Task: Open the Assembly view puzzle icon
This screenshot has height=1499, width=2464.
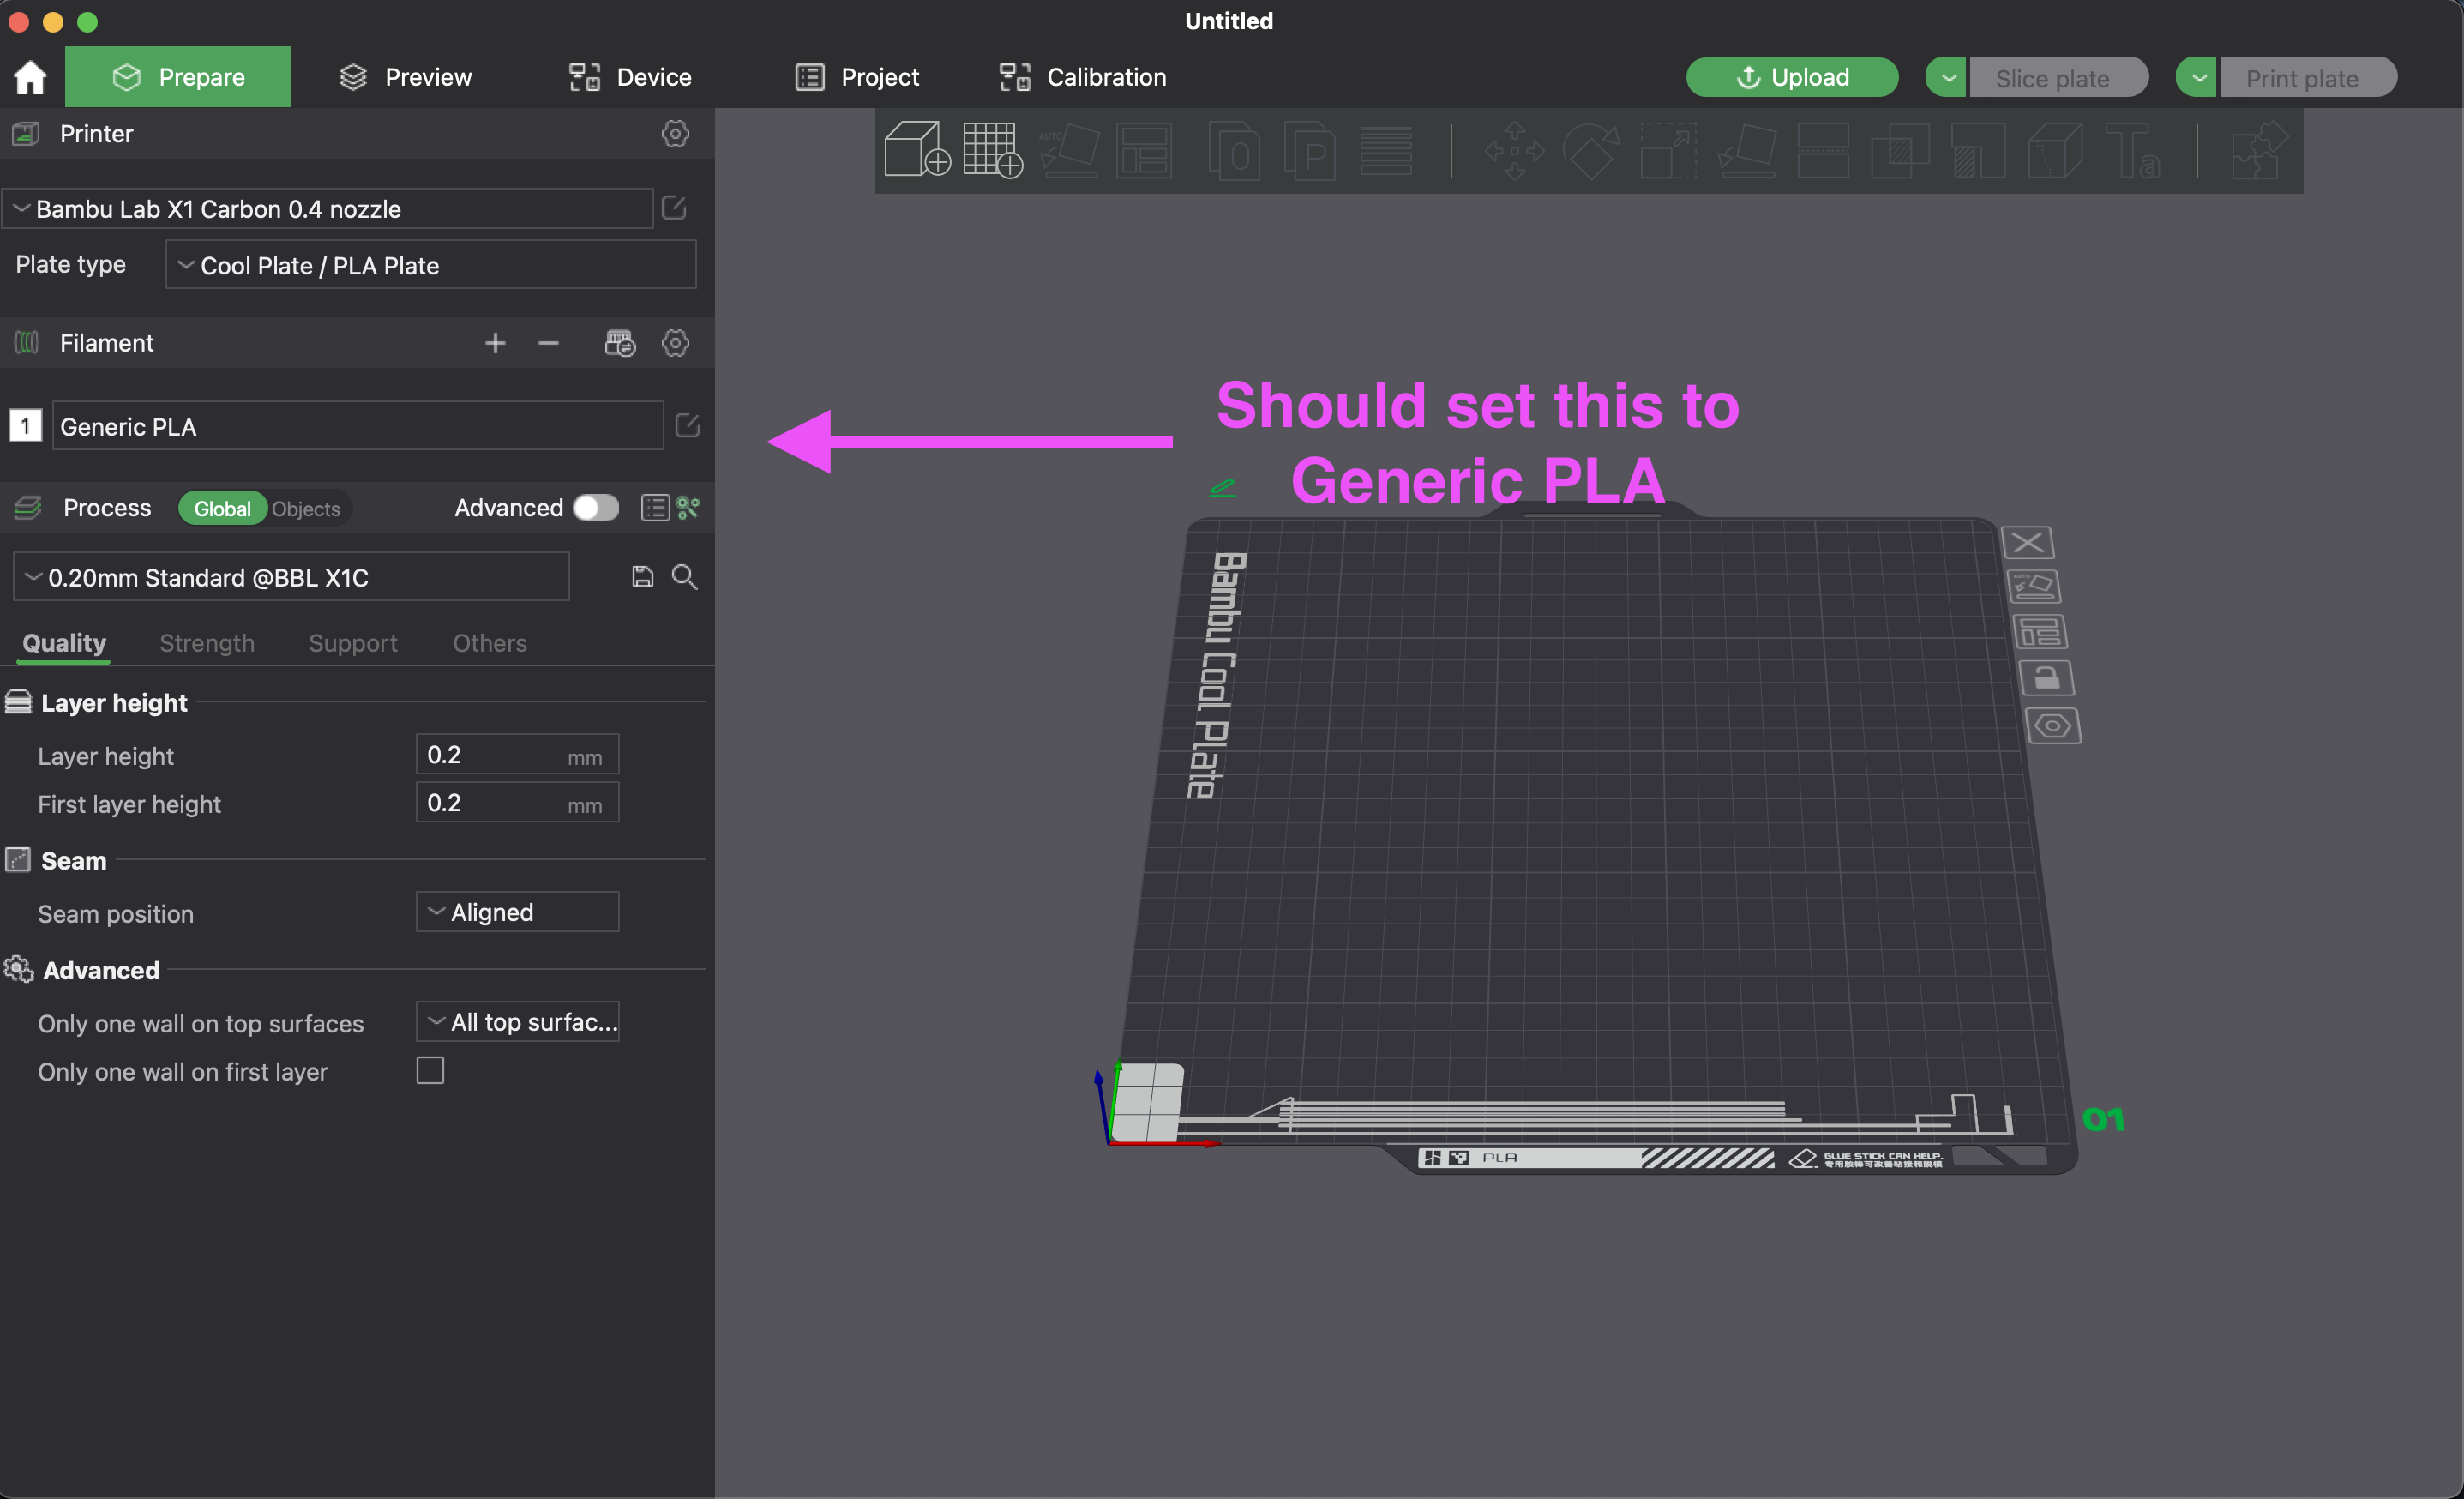Action: click(x=2259, y=151)
